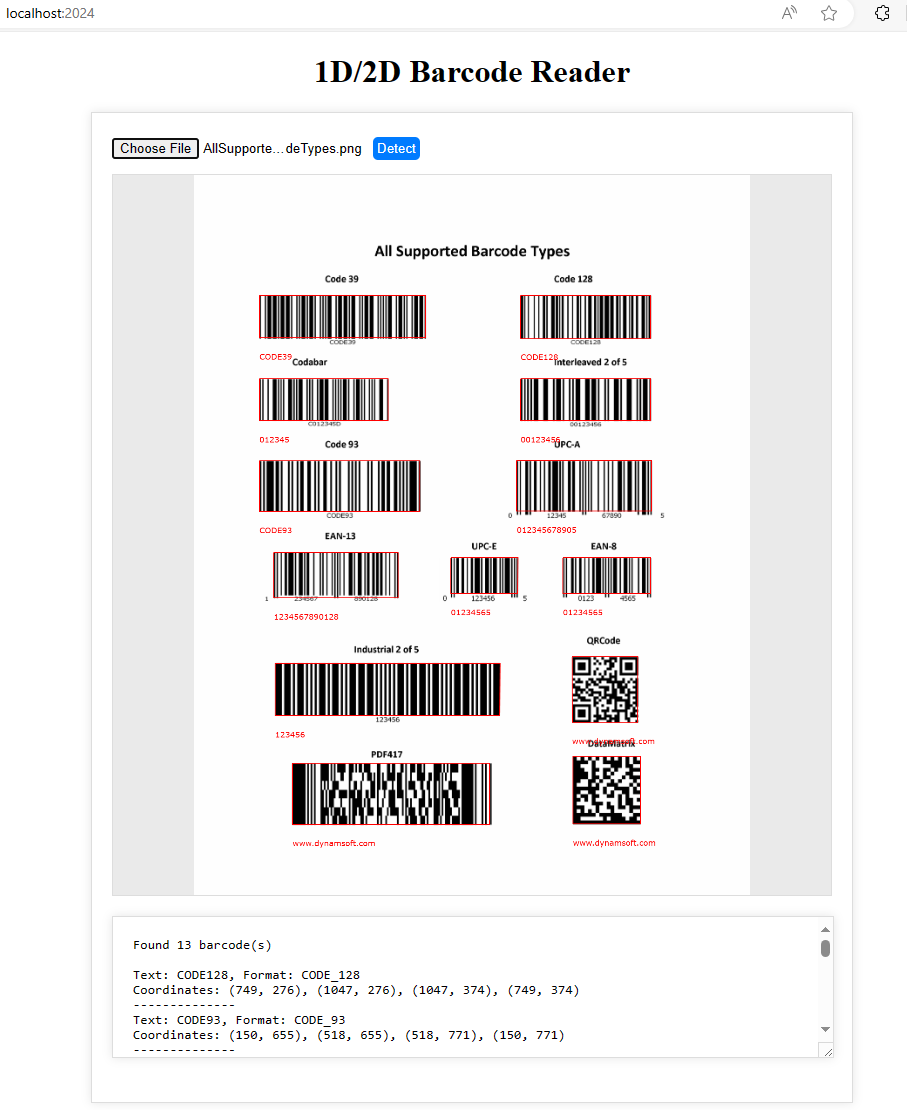Select the QRCode image in the preview
The height and width of the screenshot is (1110, 907).
coord(605,689)
